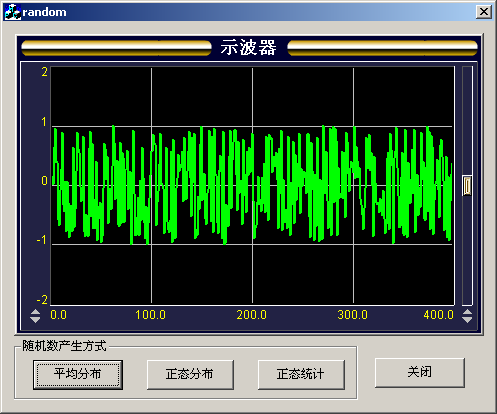Click the slider track below the thumb
The width and height of the screenshot is (497, 414).
coord(467,250)
